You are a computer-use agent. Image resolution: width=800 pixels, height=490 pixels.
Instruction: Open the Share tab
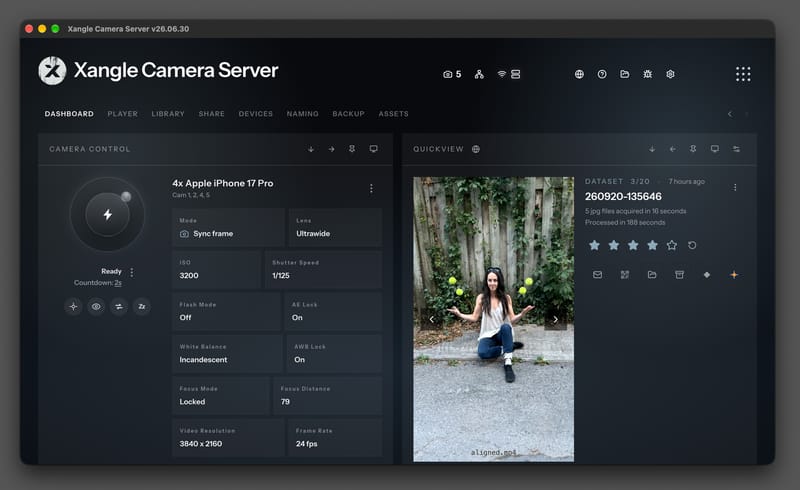click(211, 114)
